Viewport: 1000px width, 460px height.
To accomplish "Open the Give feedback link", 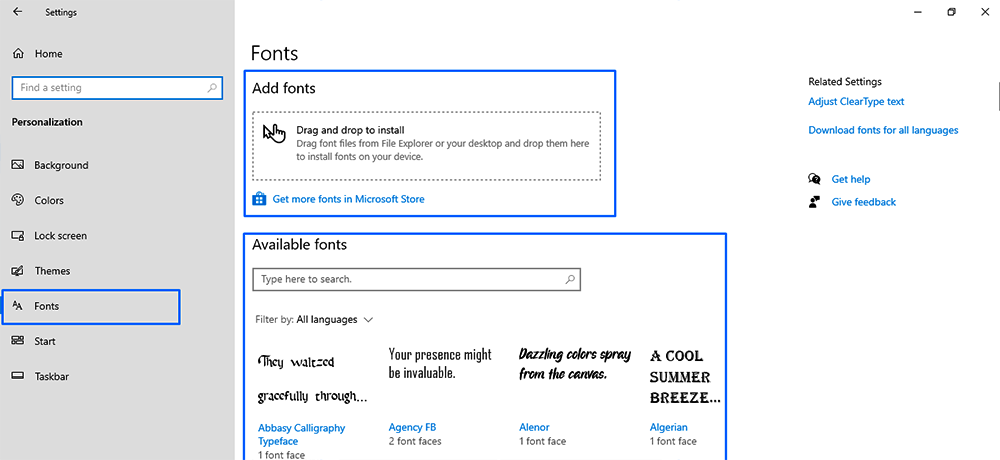I will coord(864,202).
